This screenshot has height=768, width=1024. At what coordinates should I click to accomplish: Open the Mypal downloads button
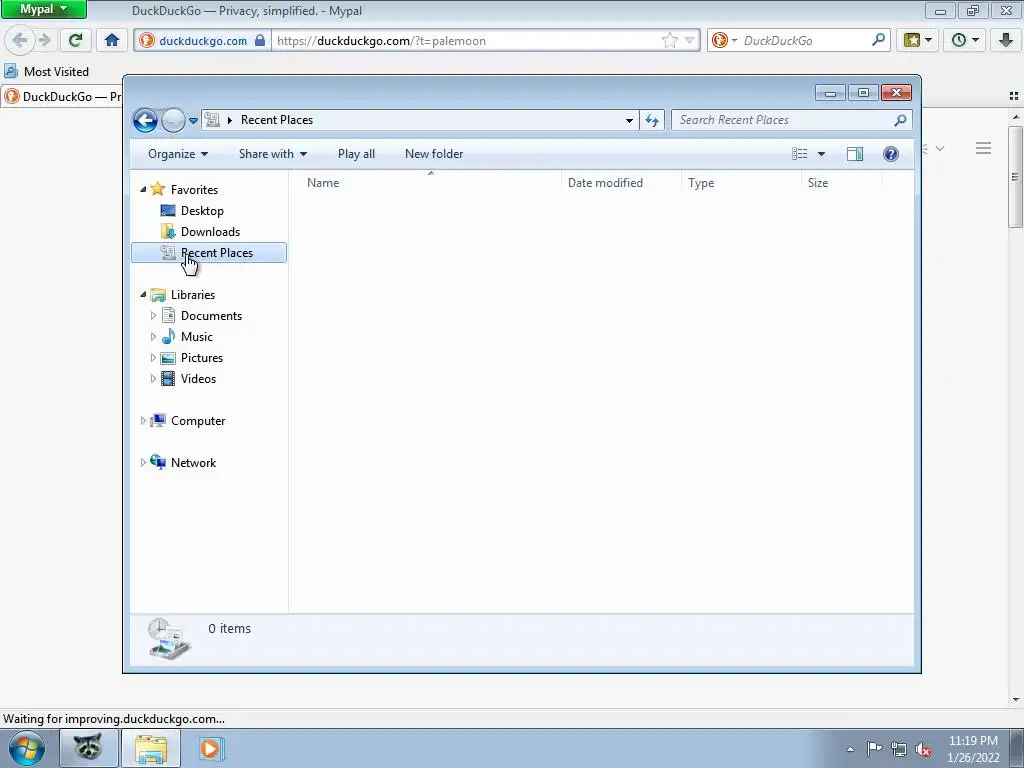coord(1006,40)
